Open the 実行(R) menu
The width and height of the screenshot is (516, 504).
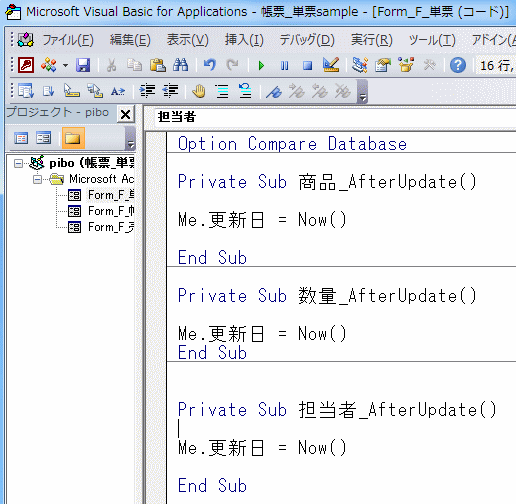[x=372, y=40]
